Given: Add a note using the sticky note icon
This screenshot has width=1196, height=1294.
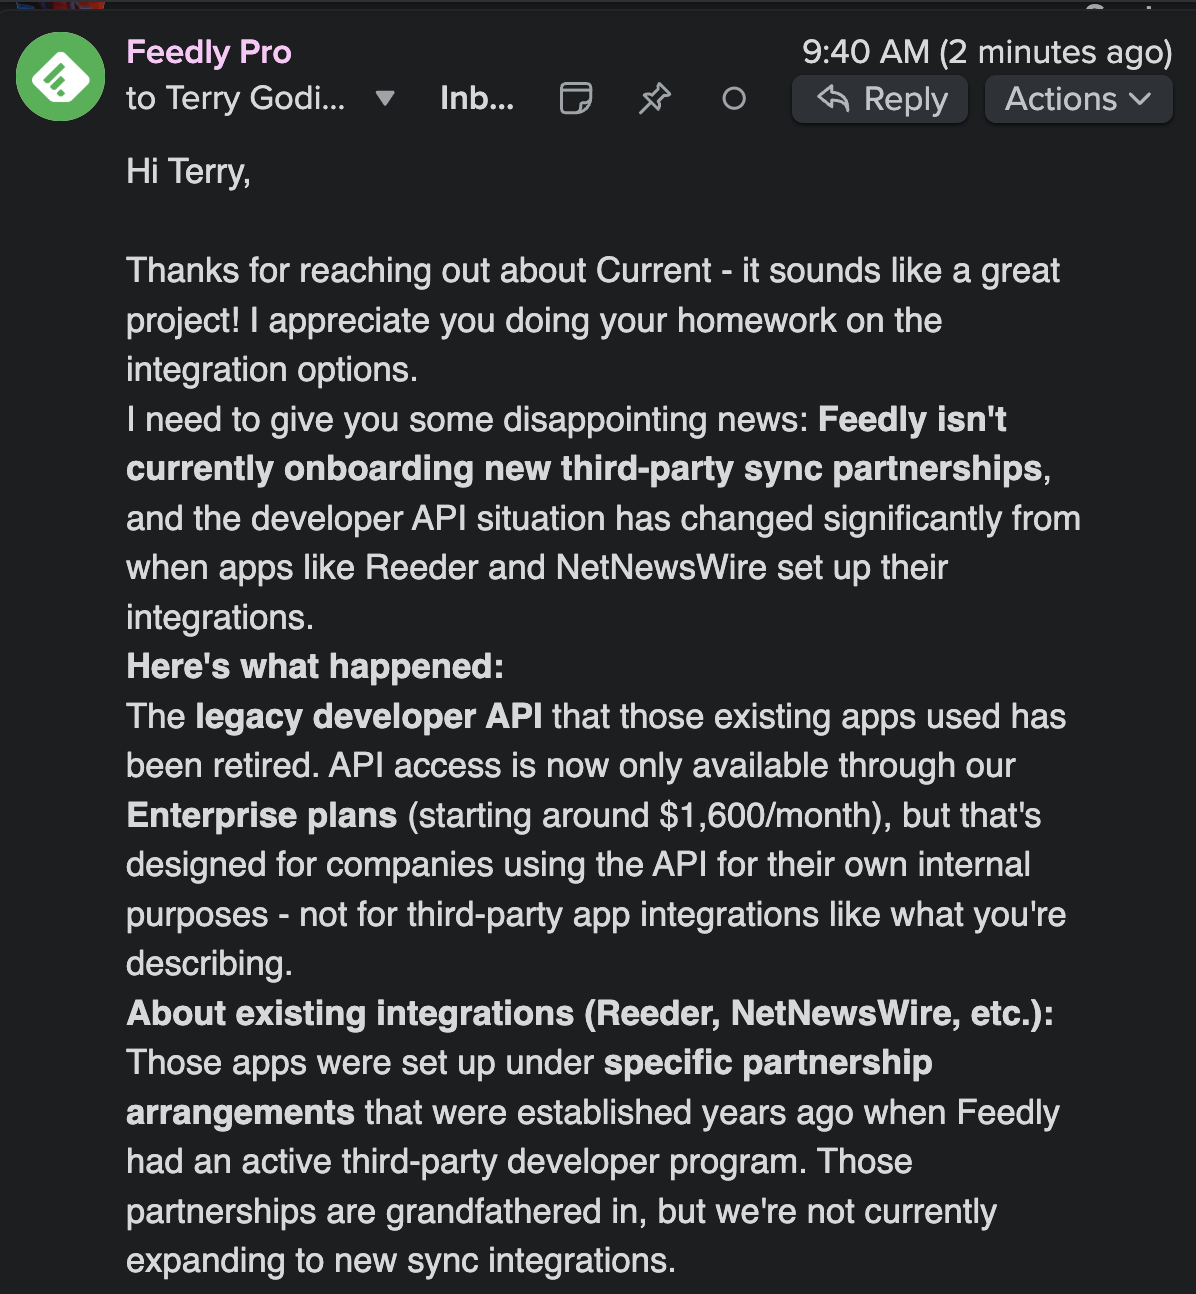Looking at the screenshot, I should pos(575,98).
